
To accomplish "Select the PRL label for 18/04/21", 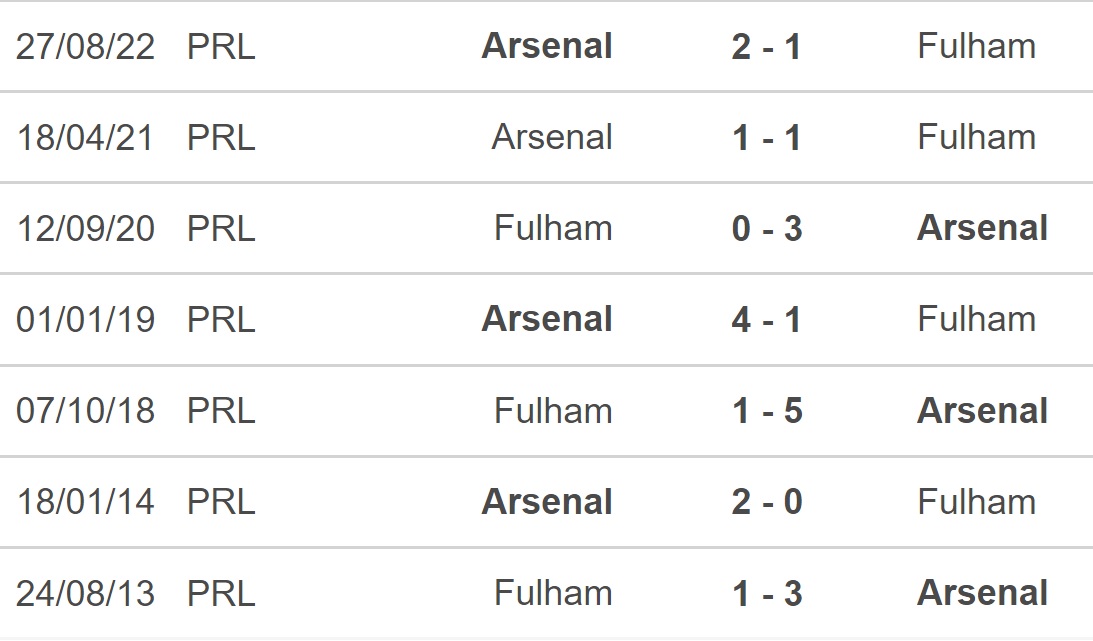I will pos(221,138).
